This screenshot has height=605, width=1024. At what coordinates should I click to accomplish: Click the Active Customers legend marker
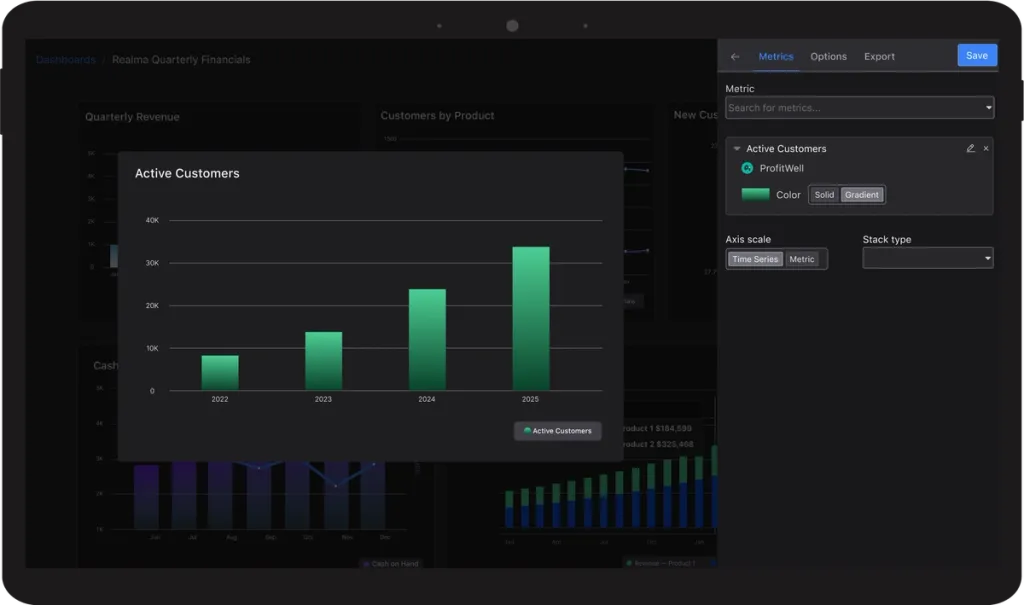pyautogui.click(x=527, y=431)
